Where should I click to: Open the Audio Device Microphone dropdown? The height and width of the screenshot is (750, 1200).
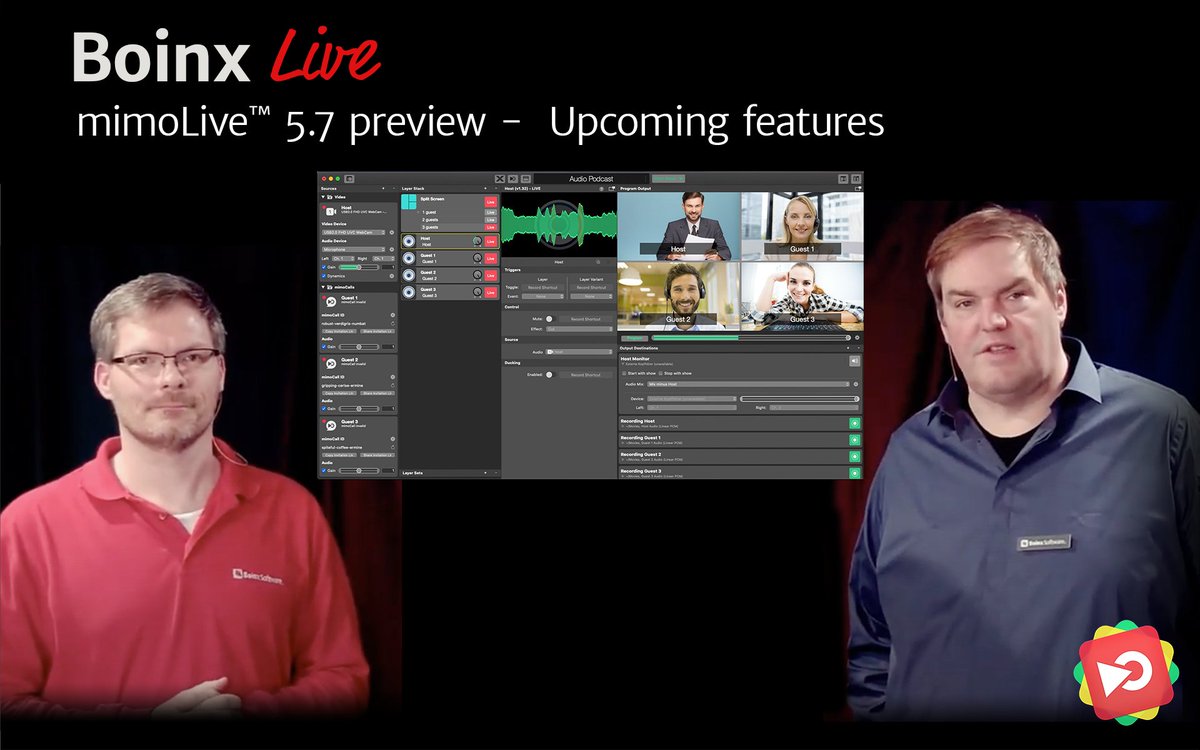pos(353,249)
